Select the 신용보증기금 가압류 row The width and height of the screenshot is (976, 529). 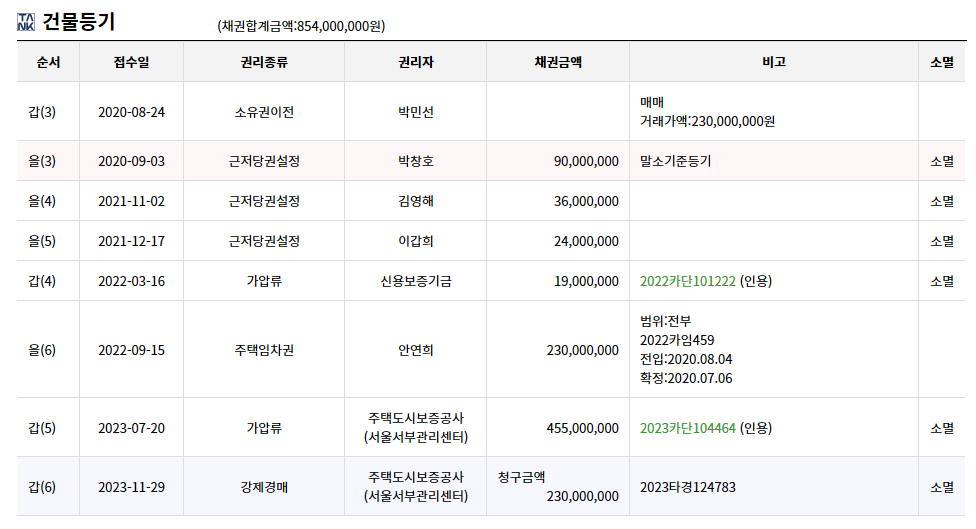click(x=491, y=281)
